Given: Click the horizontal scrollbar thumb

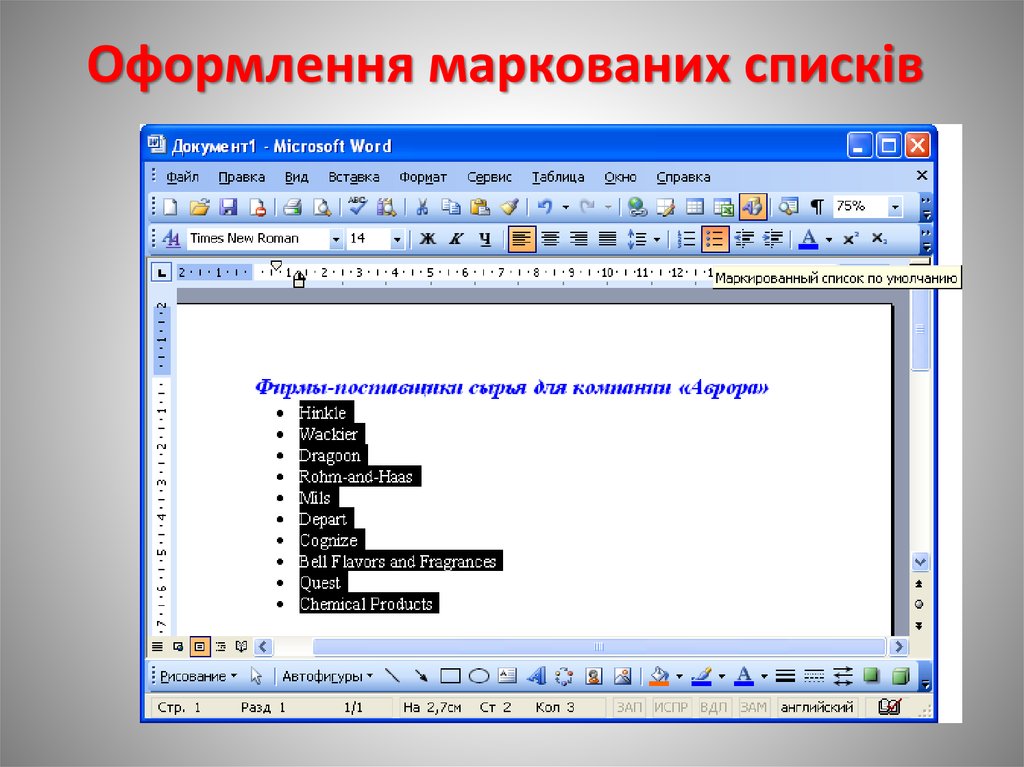Looking at the screenshot, I should (x=599, y=647).
